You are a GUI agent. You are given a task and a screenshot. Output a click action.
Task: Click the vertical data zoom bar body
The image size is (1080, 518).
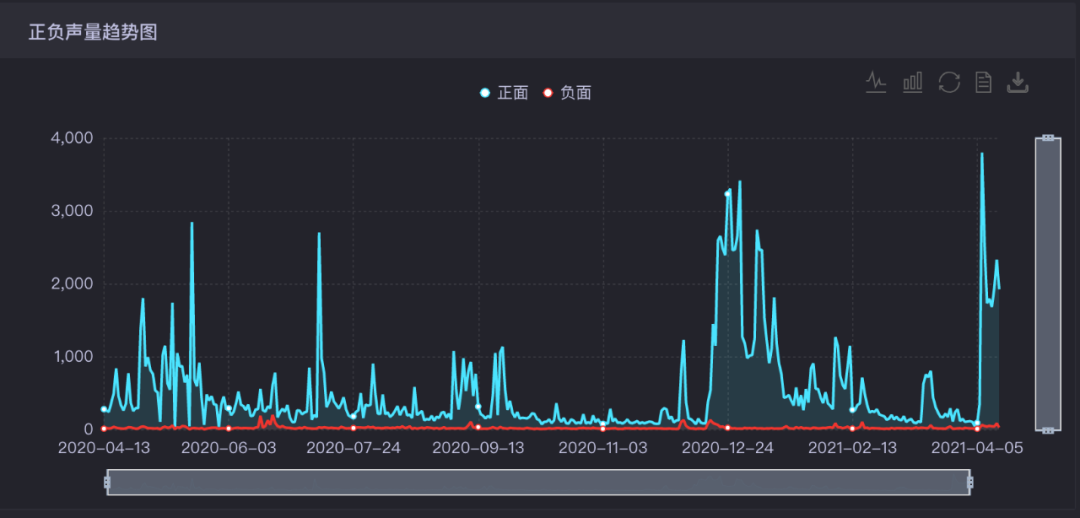1048,284
